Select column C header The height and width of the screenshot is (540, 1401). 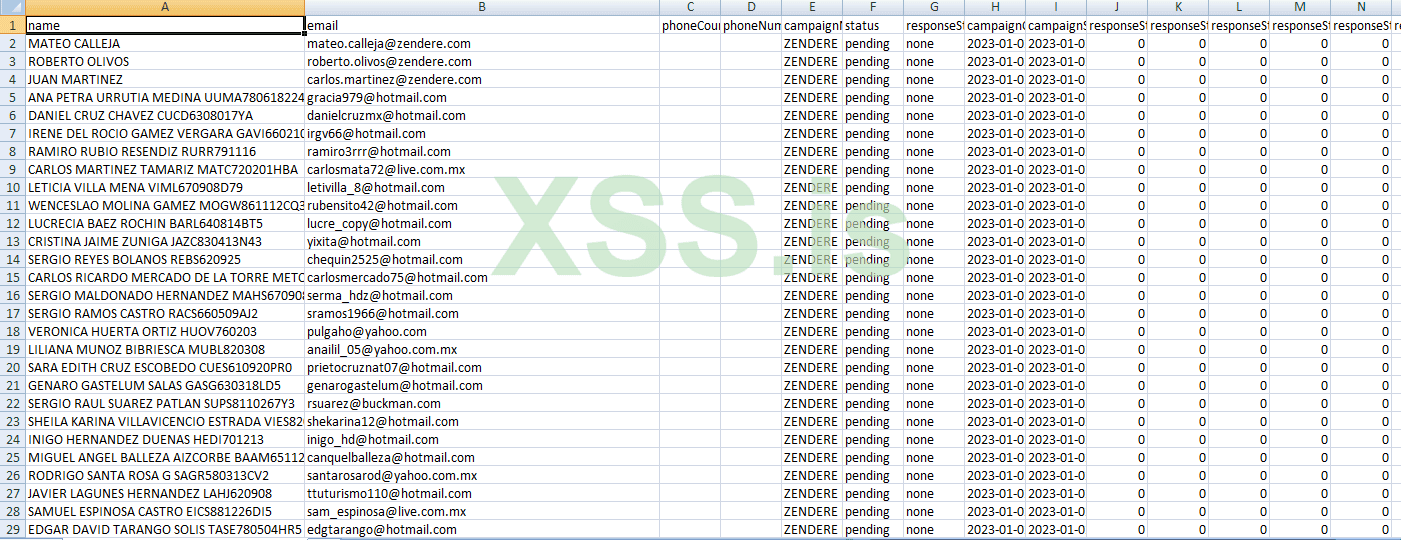tap(690, 7)
